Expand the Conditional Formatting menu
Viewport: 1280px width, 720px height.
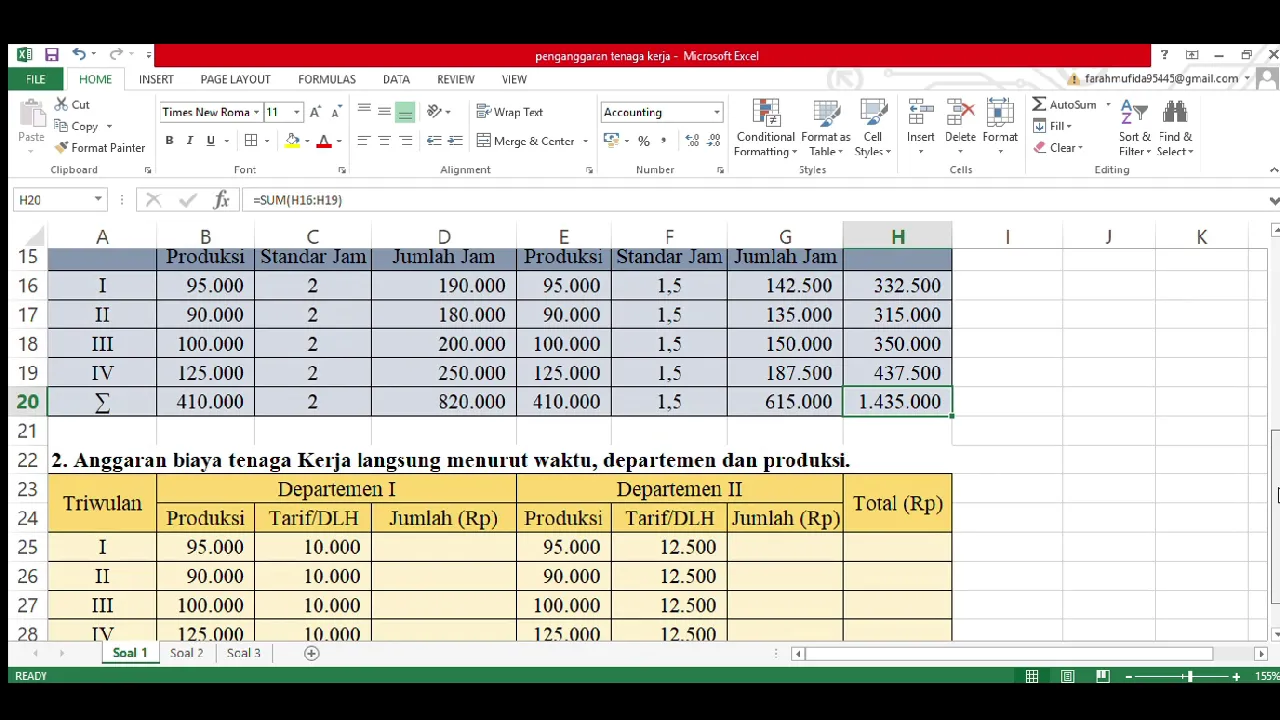tap(765, 128)
